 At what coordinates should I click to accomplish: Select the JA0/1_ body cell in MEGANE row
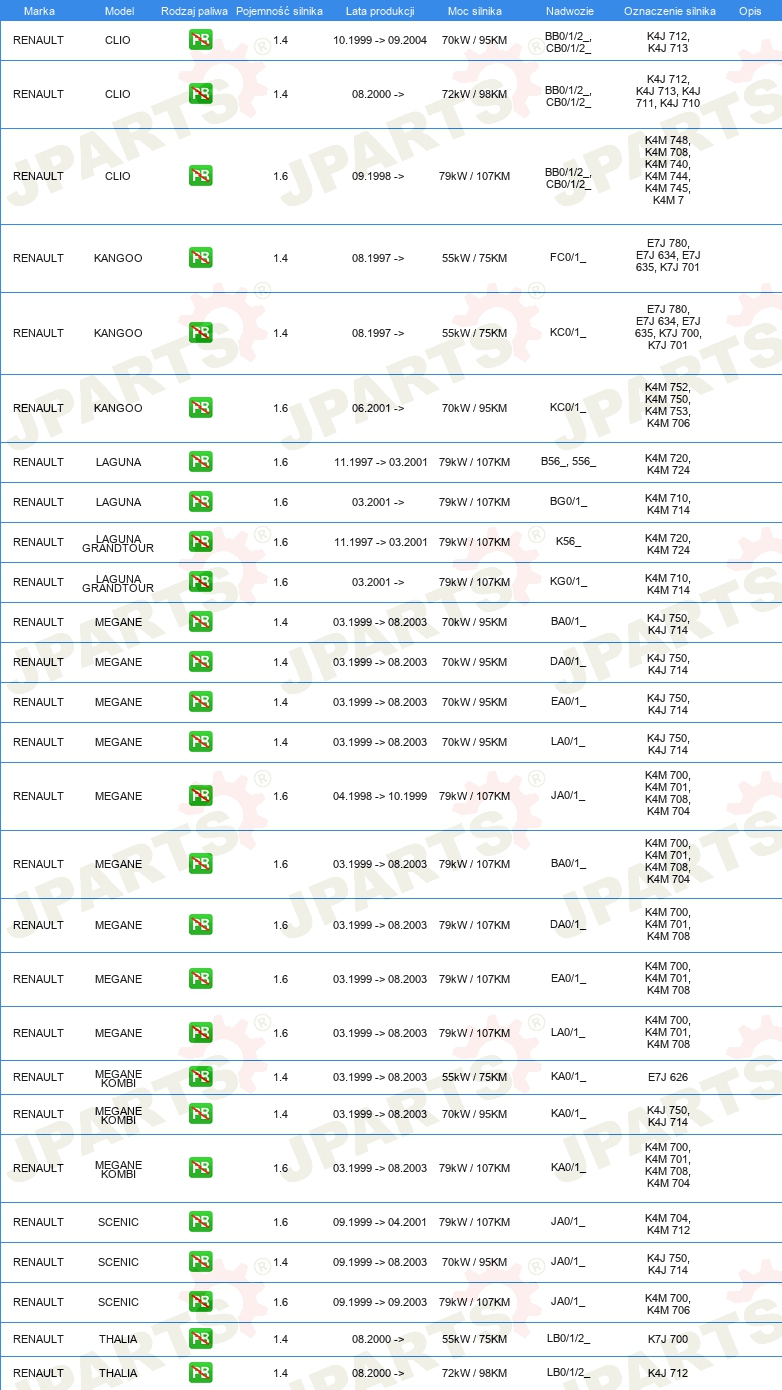tap(568, 796)
